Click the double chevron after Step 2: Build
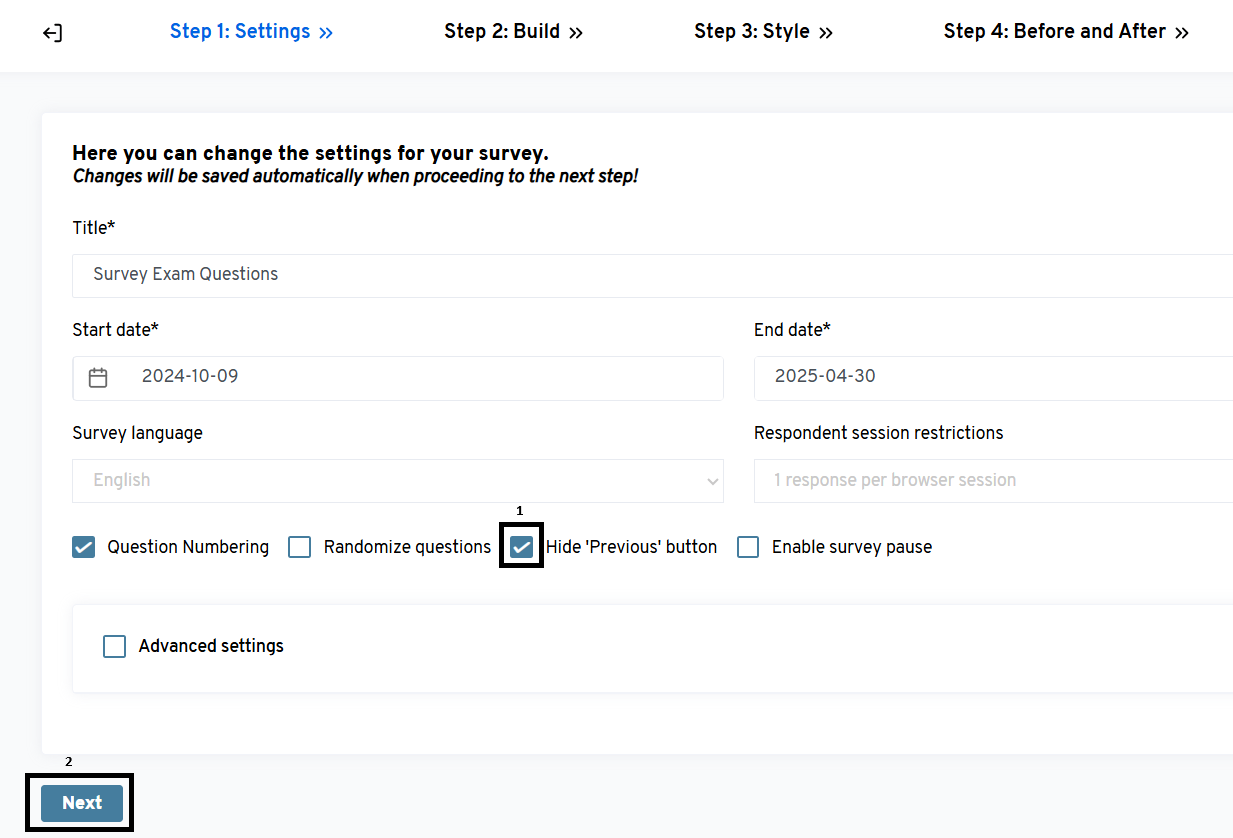 click(x=576, y=33)
